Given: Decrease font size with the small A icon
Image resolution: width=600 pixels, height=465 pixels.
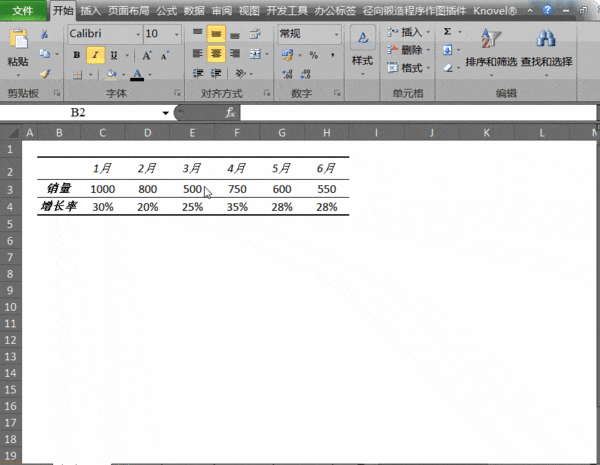Looking at the screenshot, I should click(x=165, y=56).
